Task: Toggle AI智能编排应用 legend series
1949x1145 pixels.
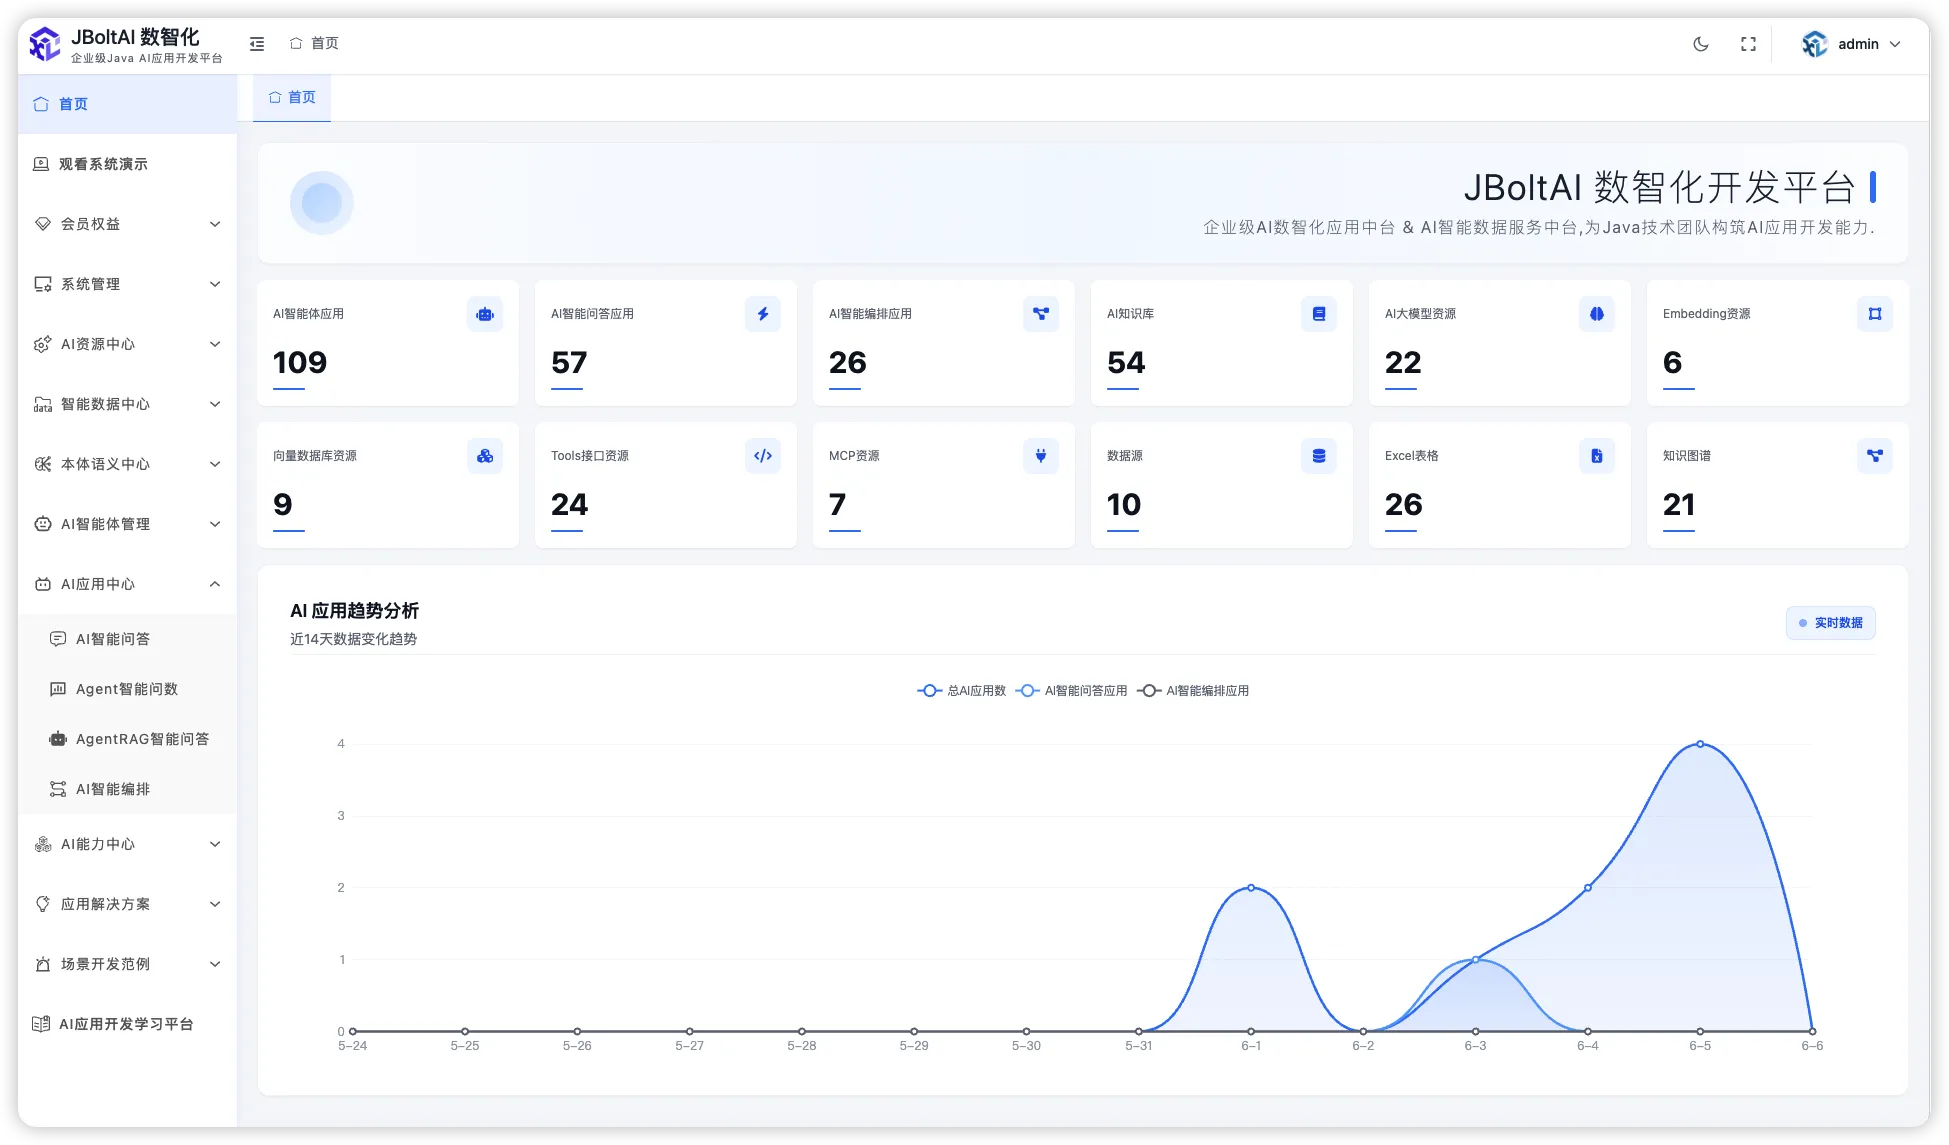Action: coord(1193,691)
